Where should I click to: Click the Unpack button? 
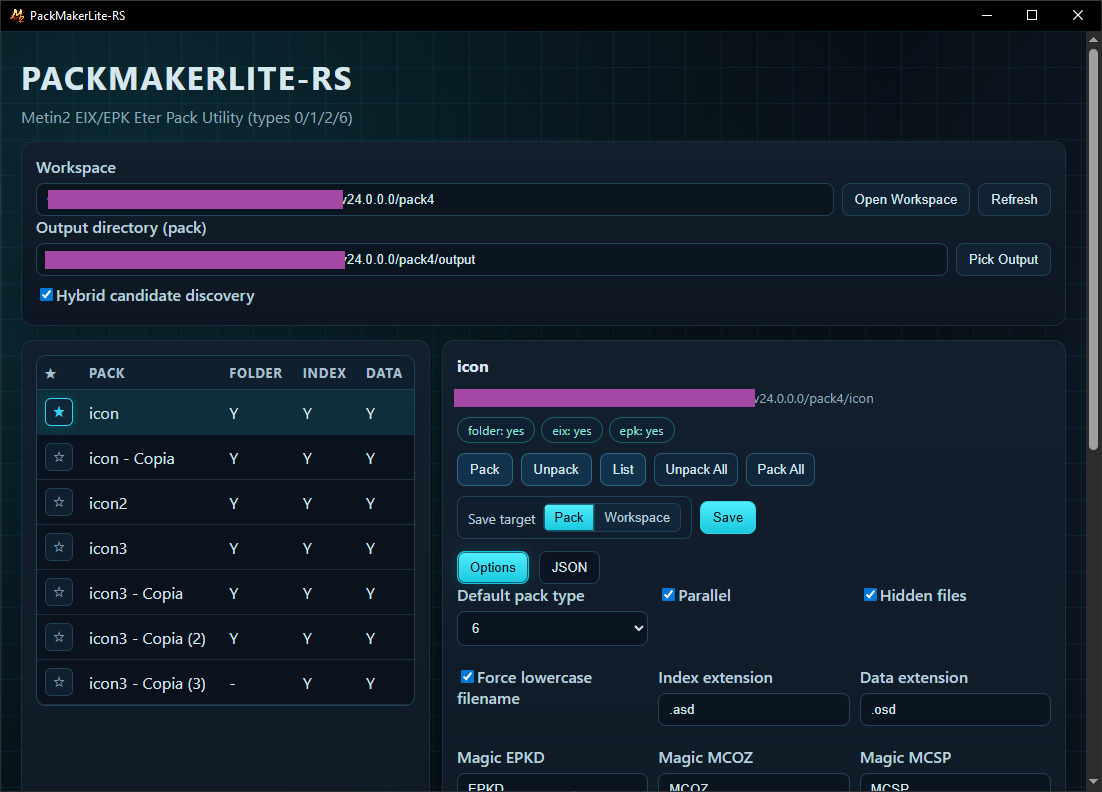click(556, 469)
